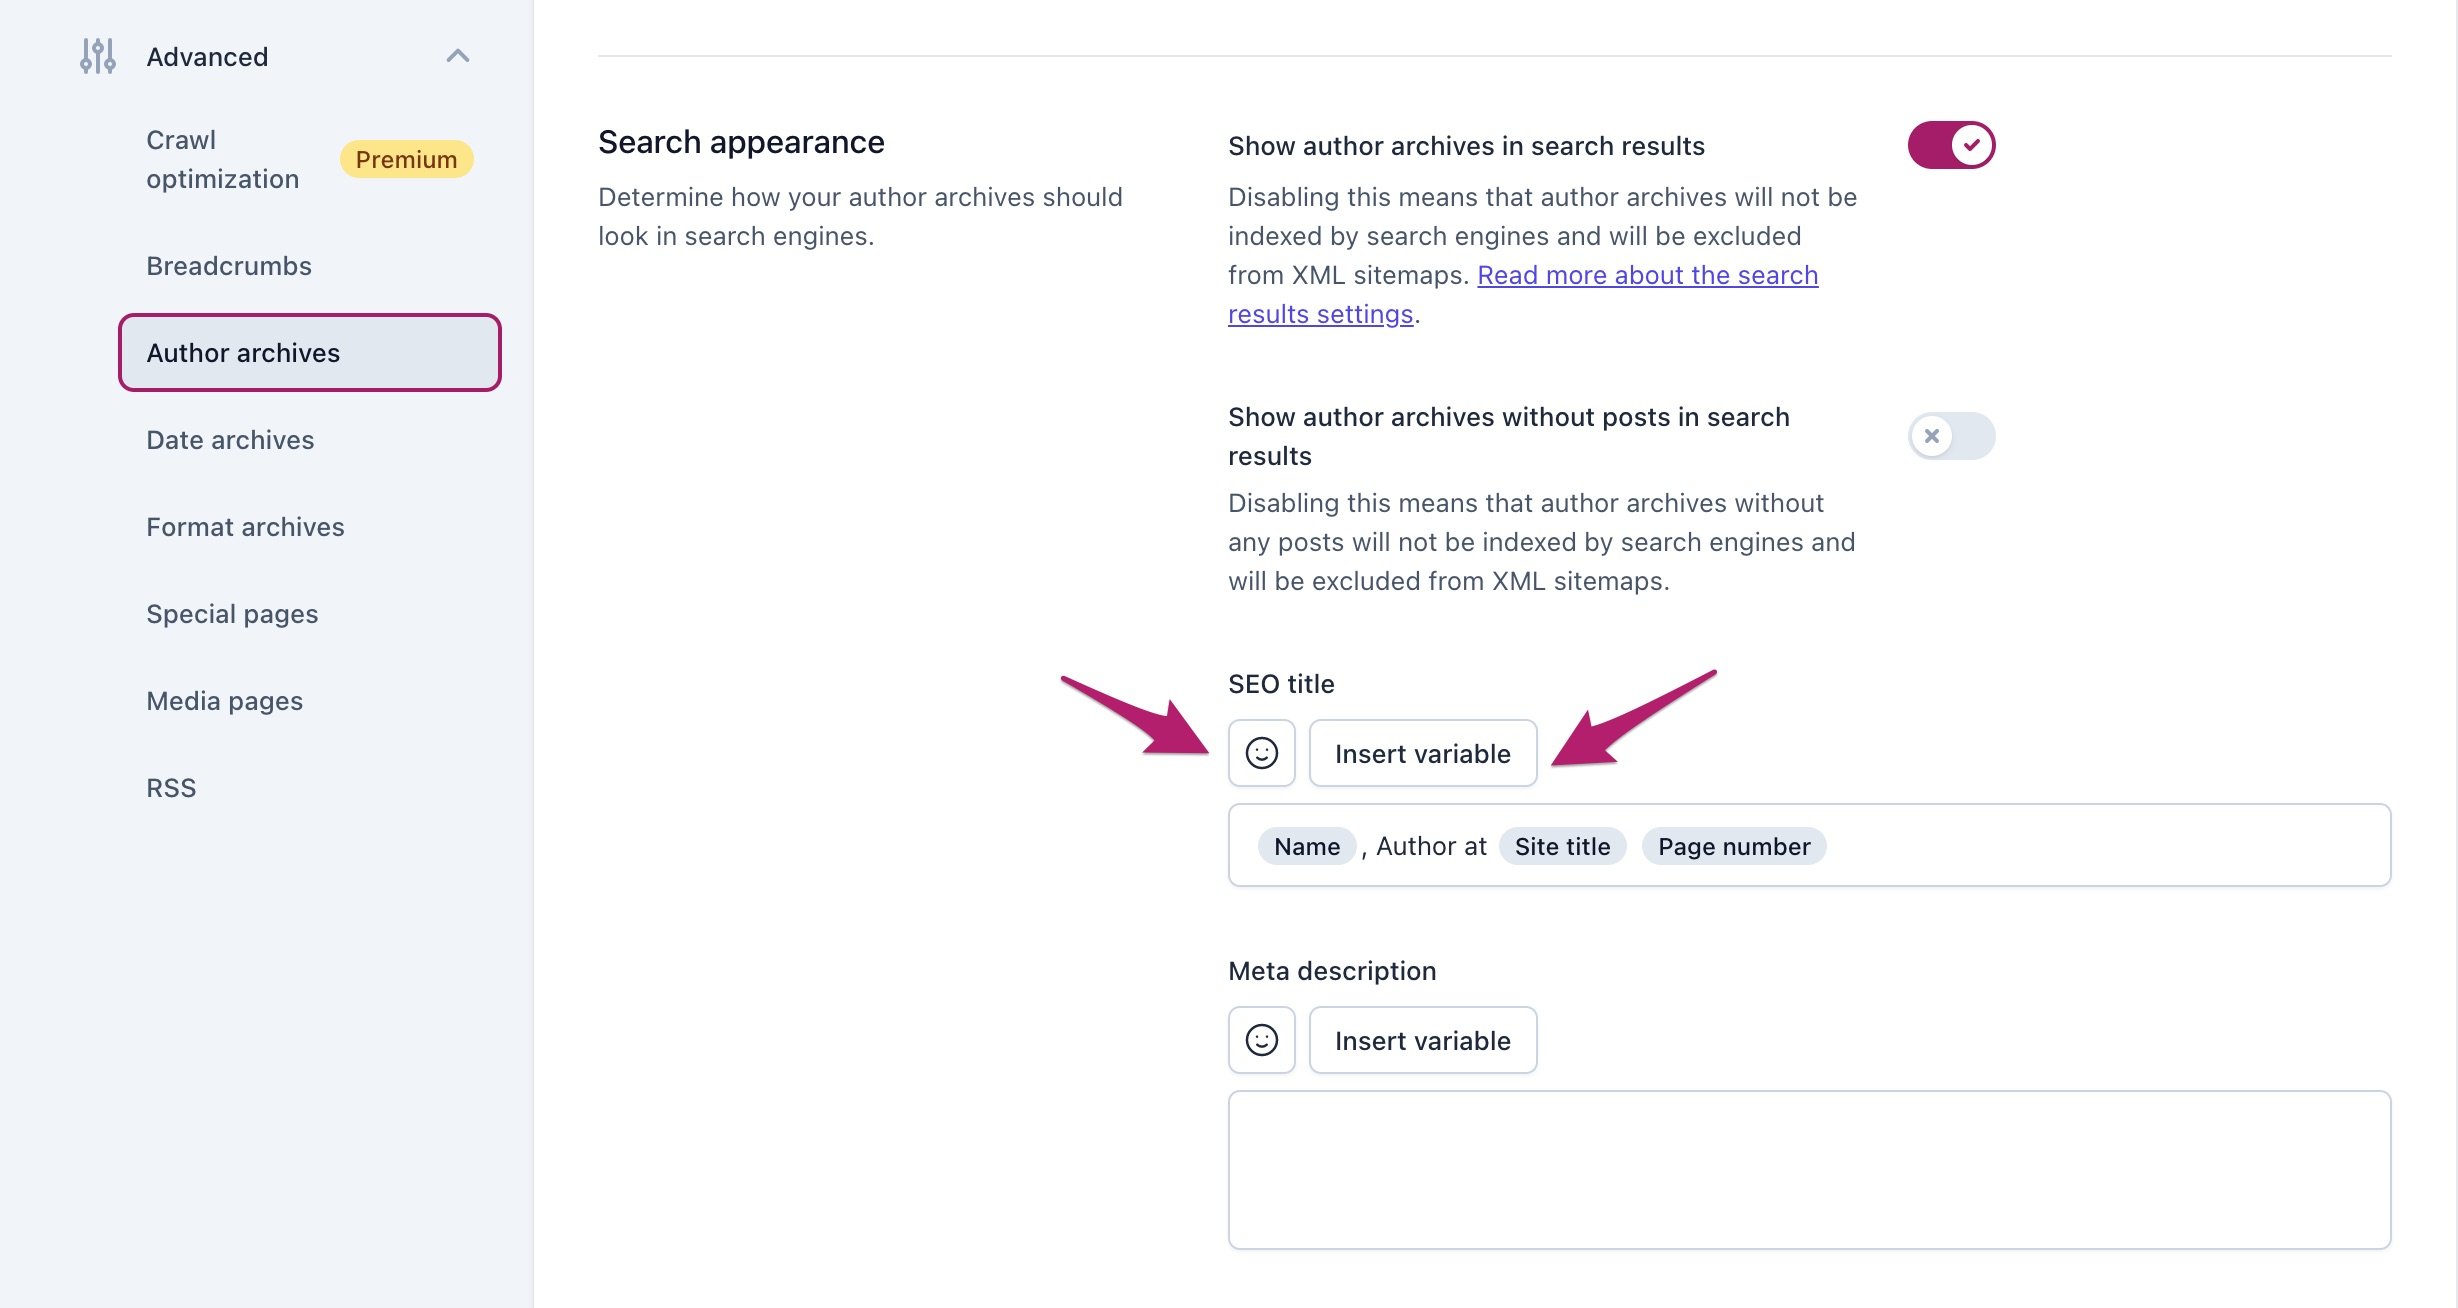2458x1308 pixels.
Task: Toggle Show author archives in search results
Action: 1949,145
